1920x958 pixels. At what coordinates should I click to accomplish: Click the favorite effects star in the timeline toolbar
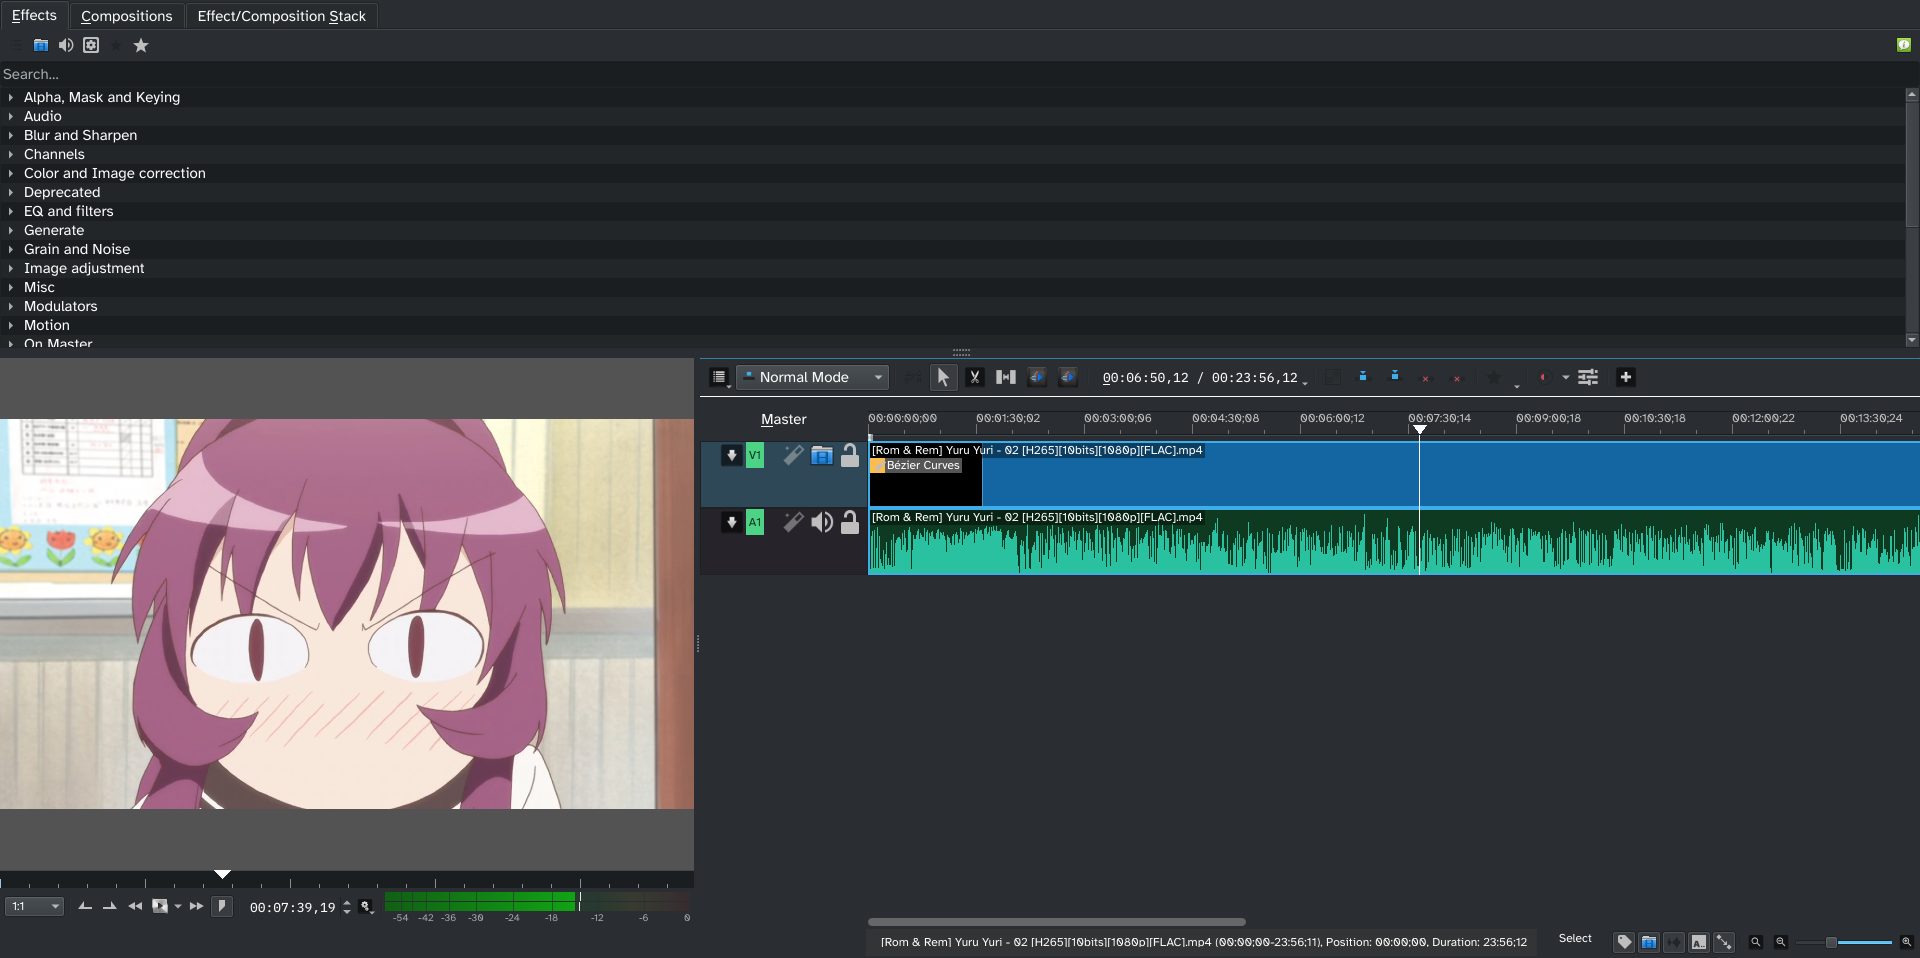1494,377
